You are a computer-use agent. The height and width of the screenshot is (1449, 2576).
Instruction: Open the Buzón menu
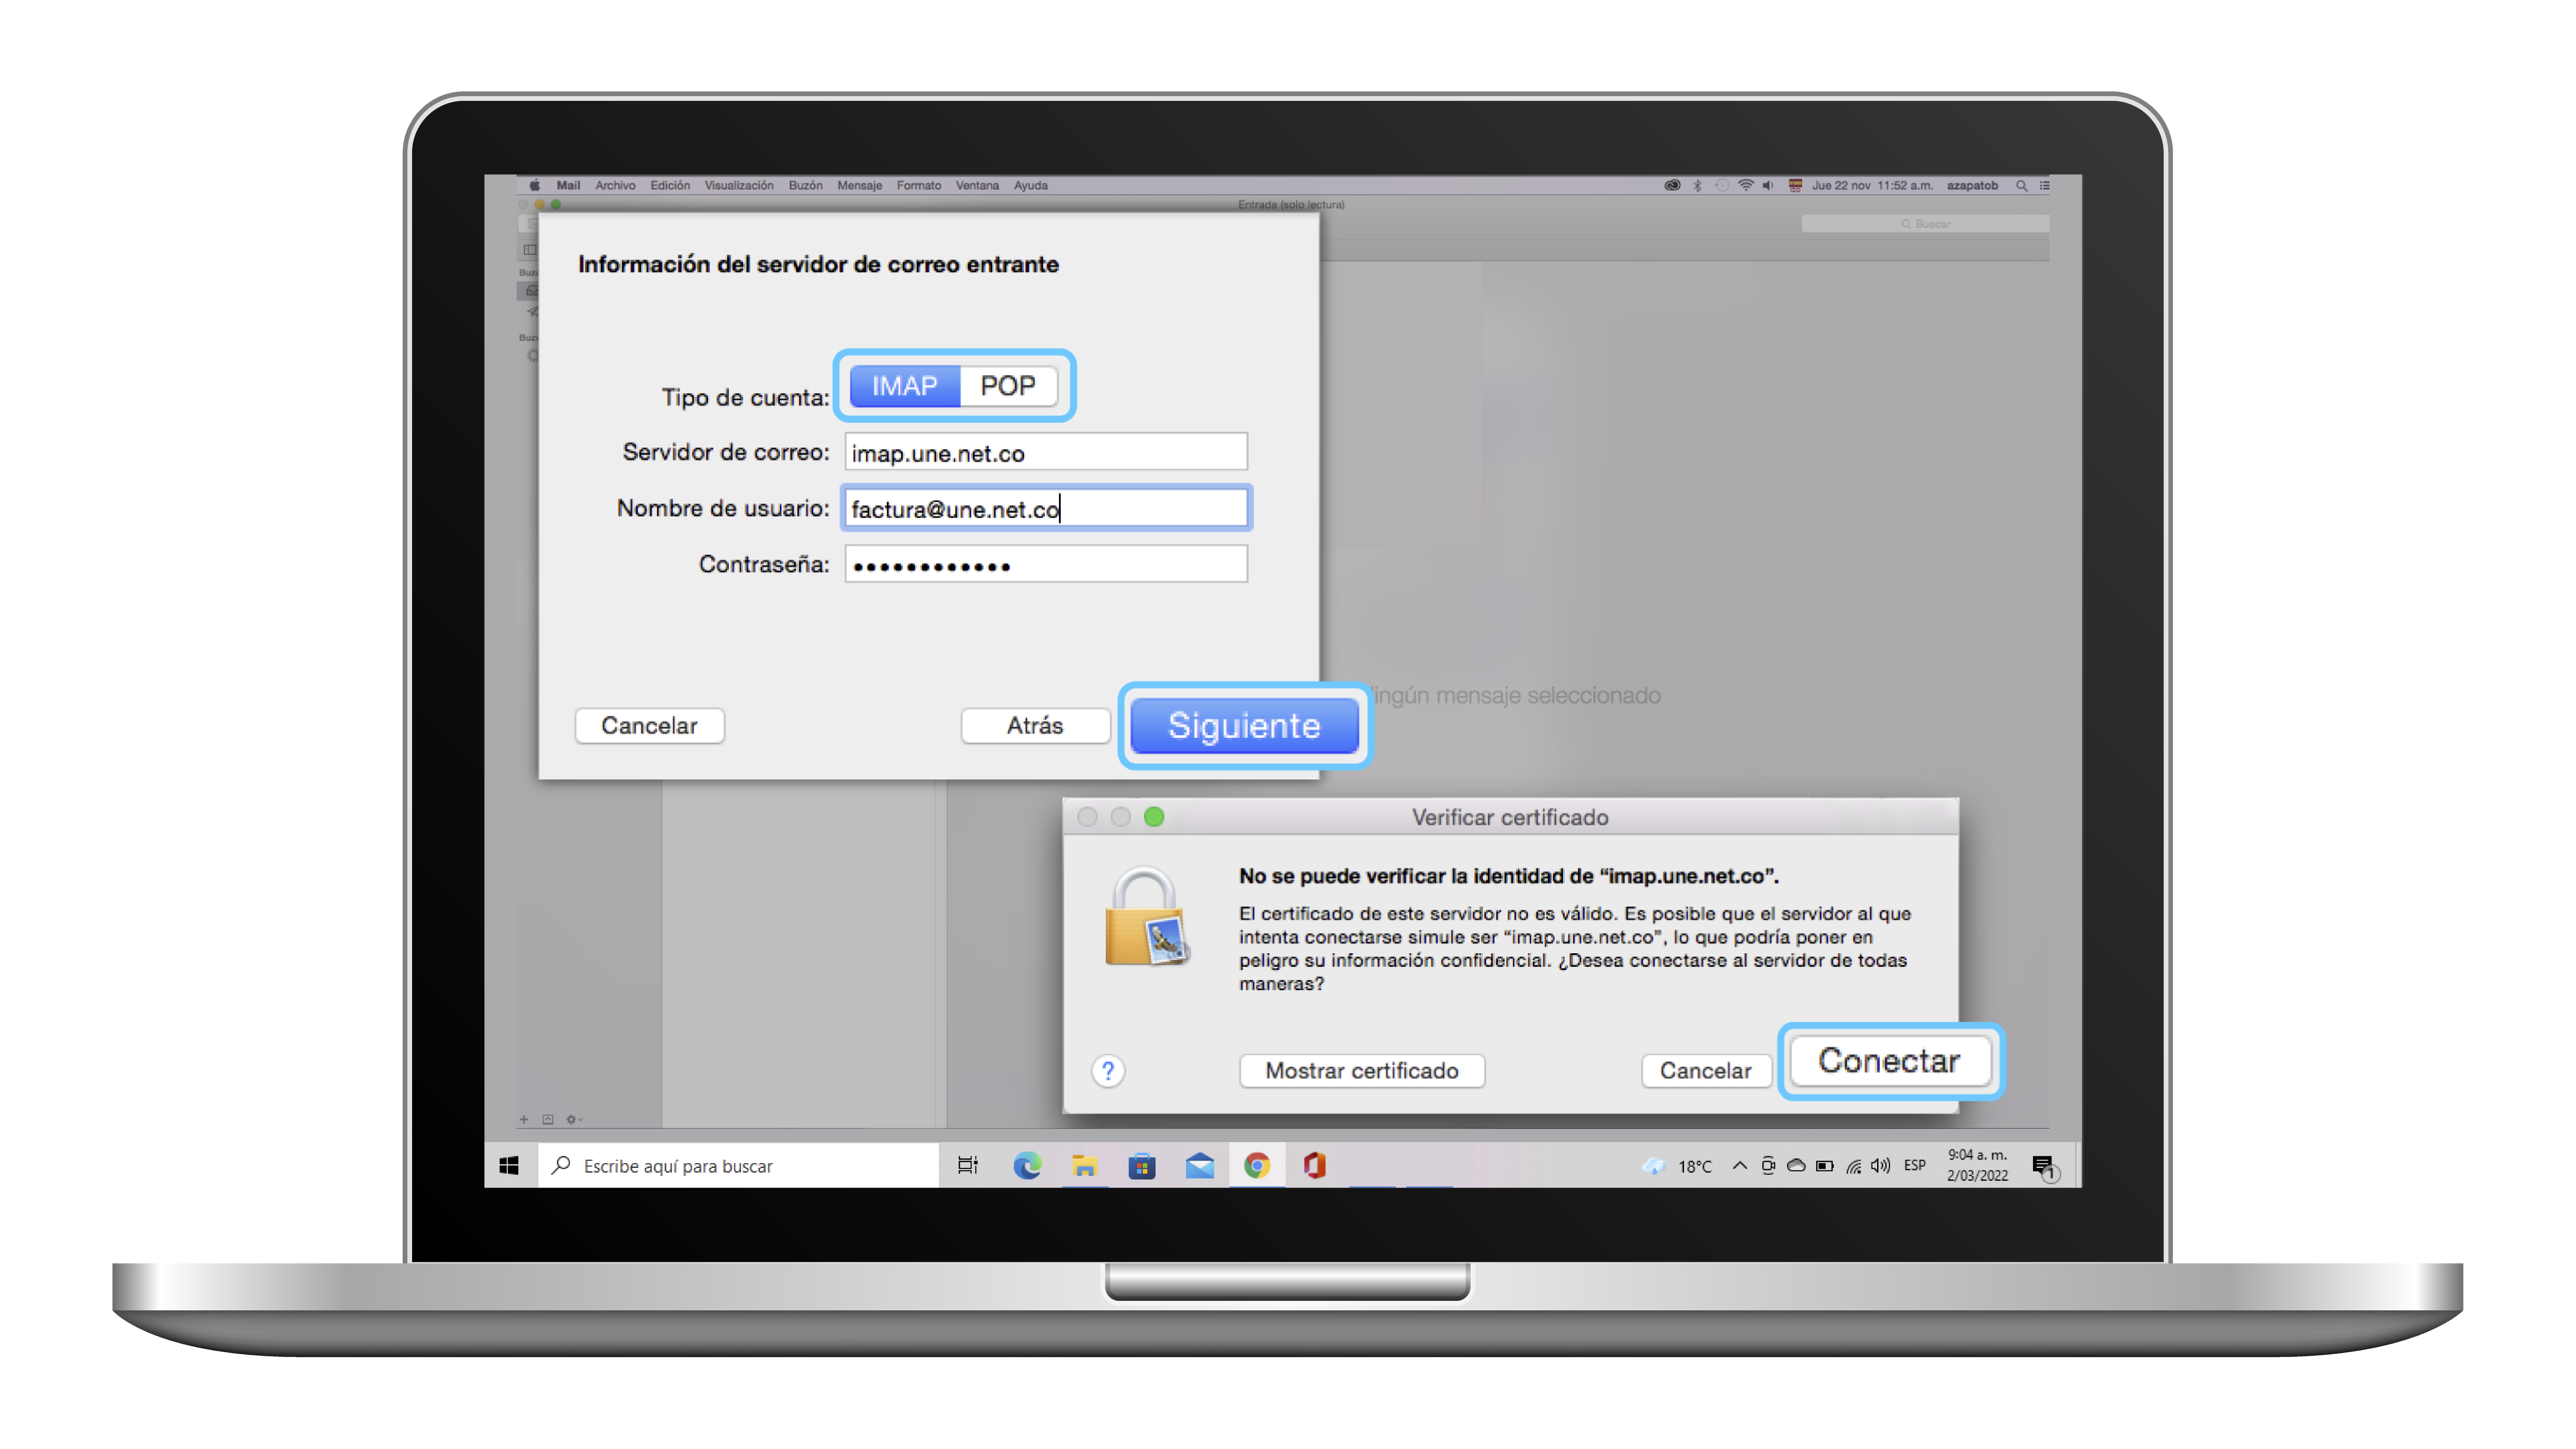tap(805, 186)
